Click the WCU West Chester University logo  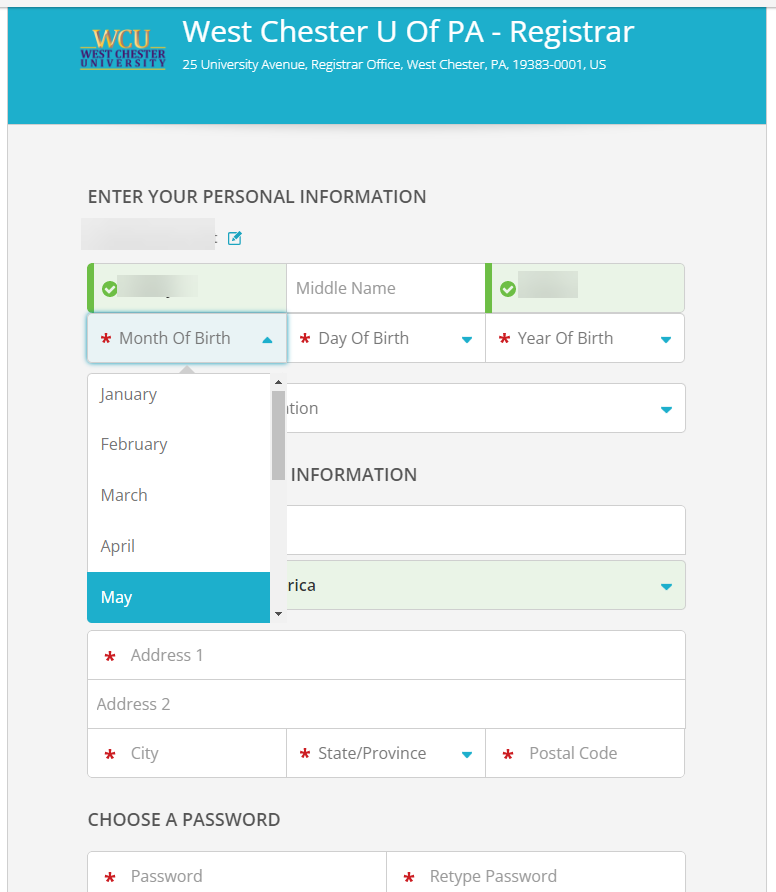coord(123,48)
